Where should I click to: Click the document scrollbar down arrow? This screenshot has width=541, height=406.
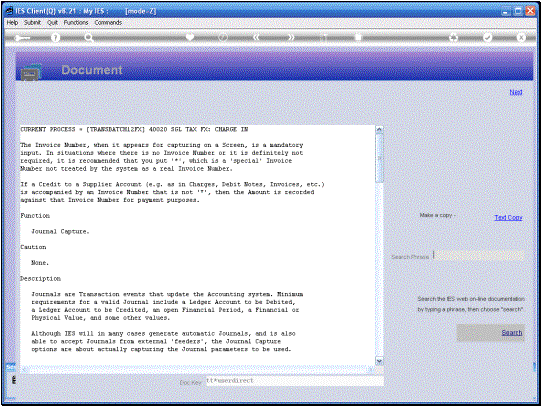click(x=379, y=361)
